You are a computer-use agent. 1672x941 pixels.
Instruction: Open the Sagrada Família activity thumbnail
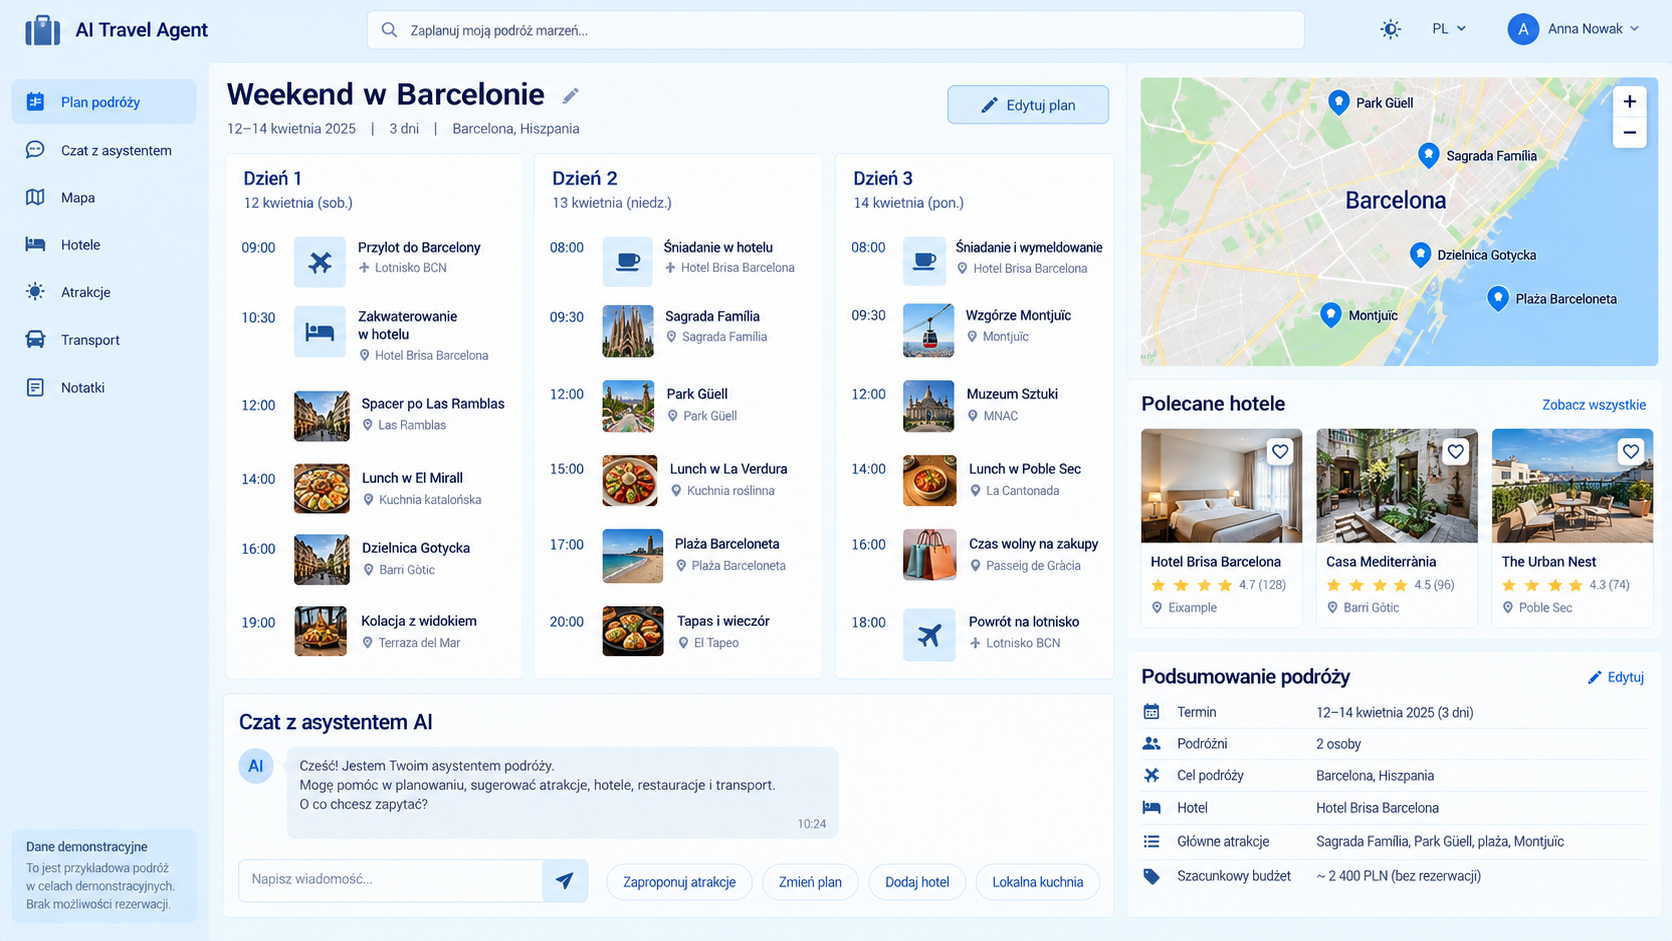coord(628,331)
